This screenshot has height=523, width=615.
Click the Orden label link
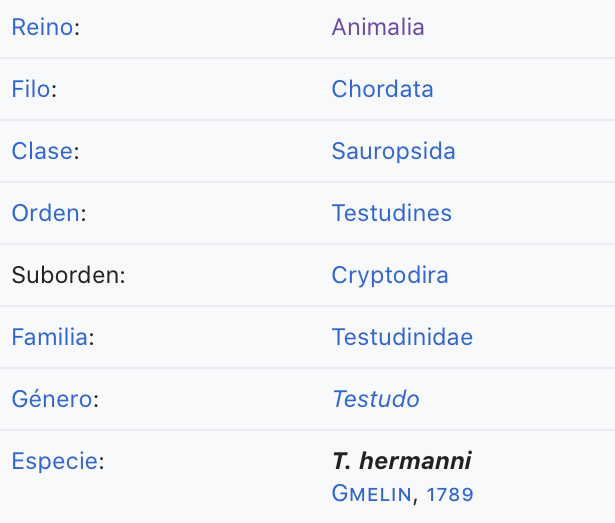pyautogui.click(x=46, y=213)
